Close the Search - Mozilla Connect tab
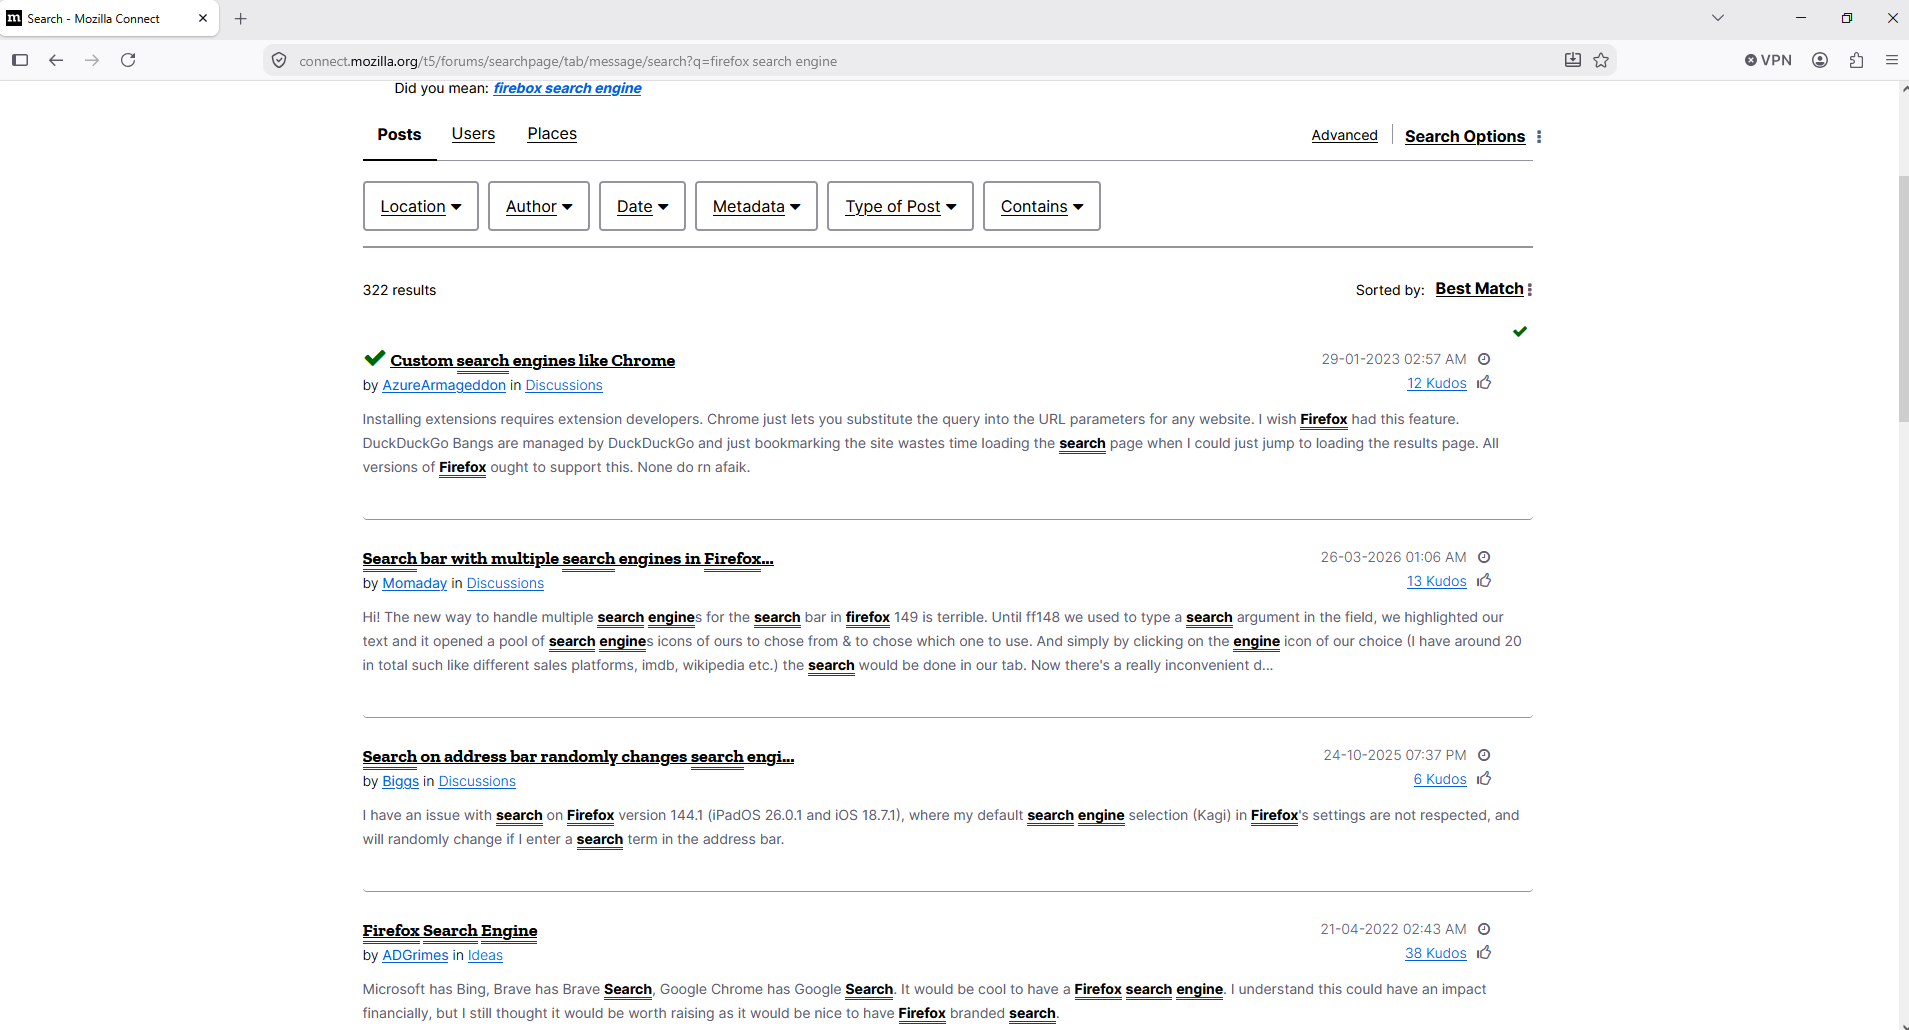The height and width of the screenshot is (1030, 1909). [203, 18]
